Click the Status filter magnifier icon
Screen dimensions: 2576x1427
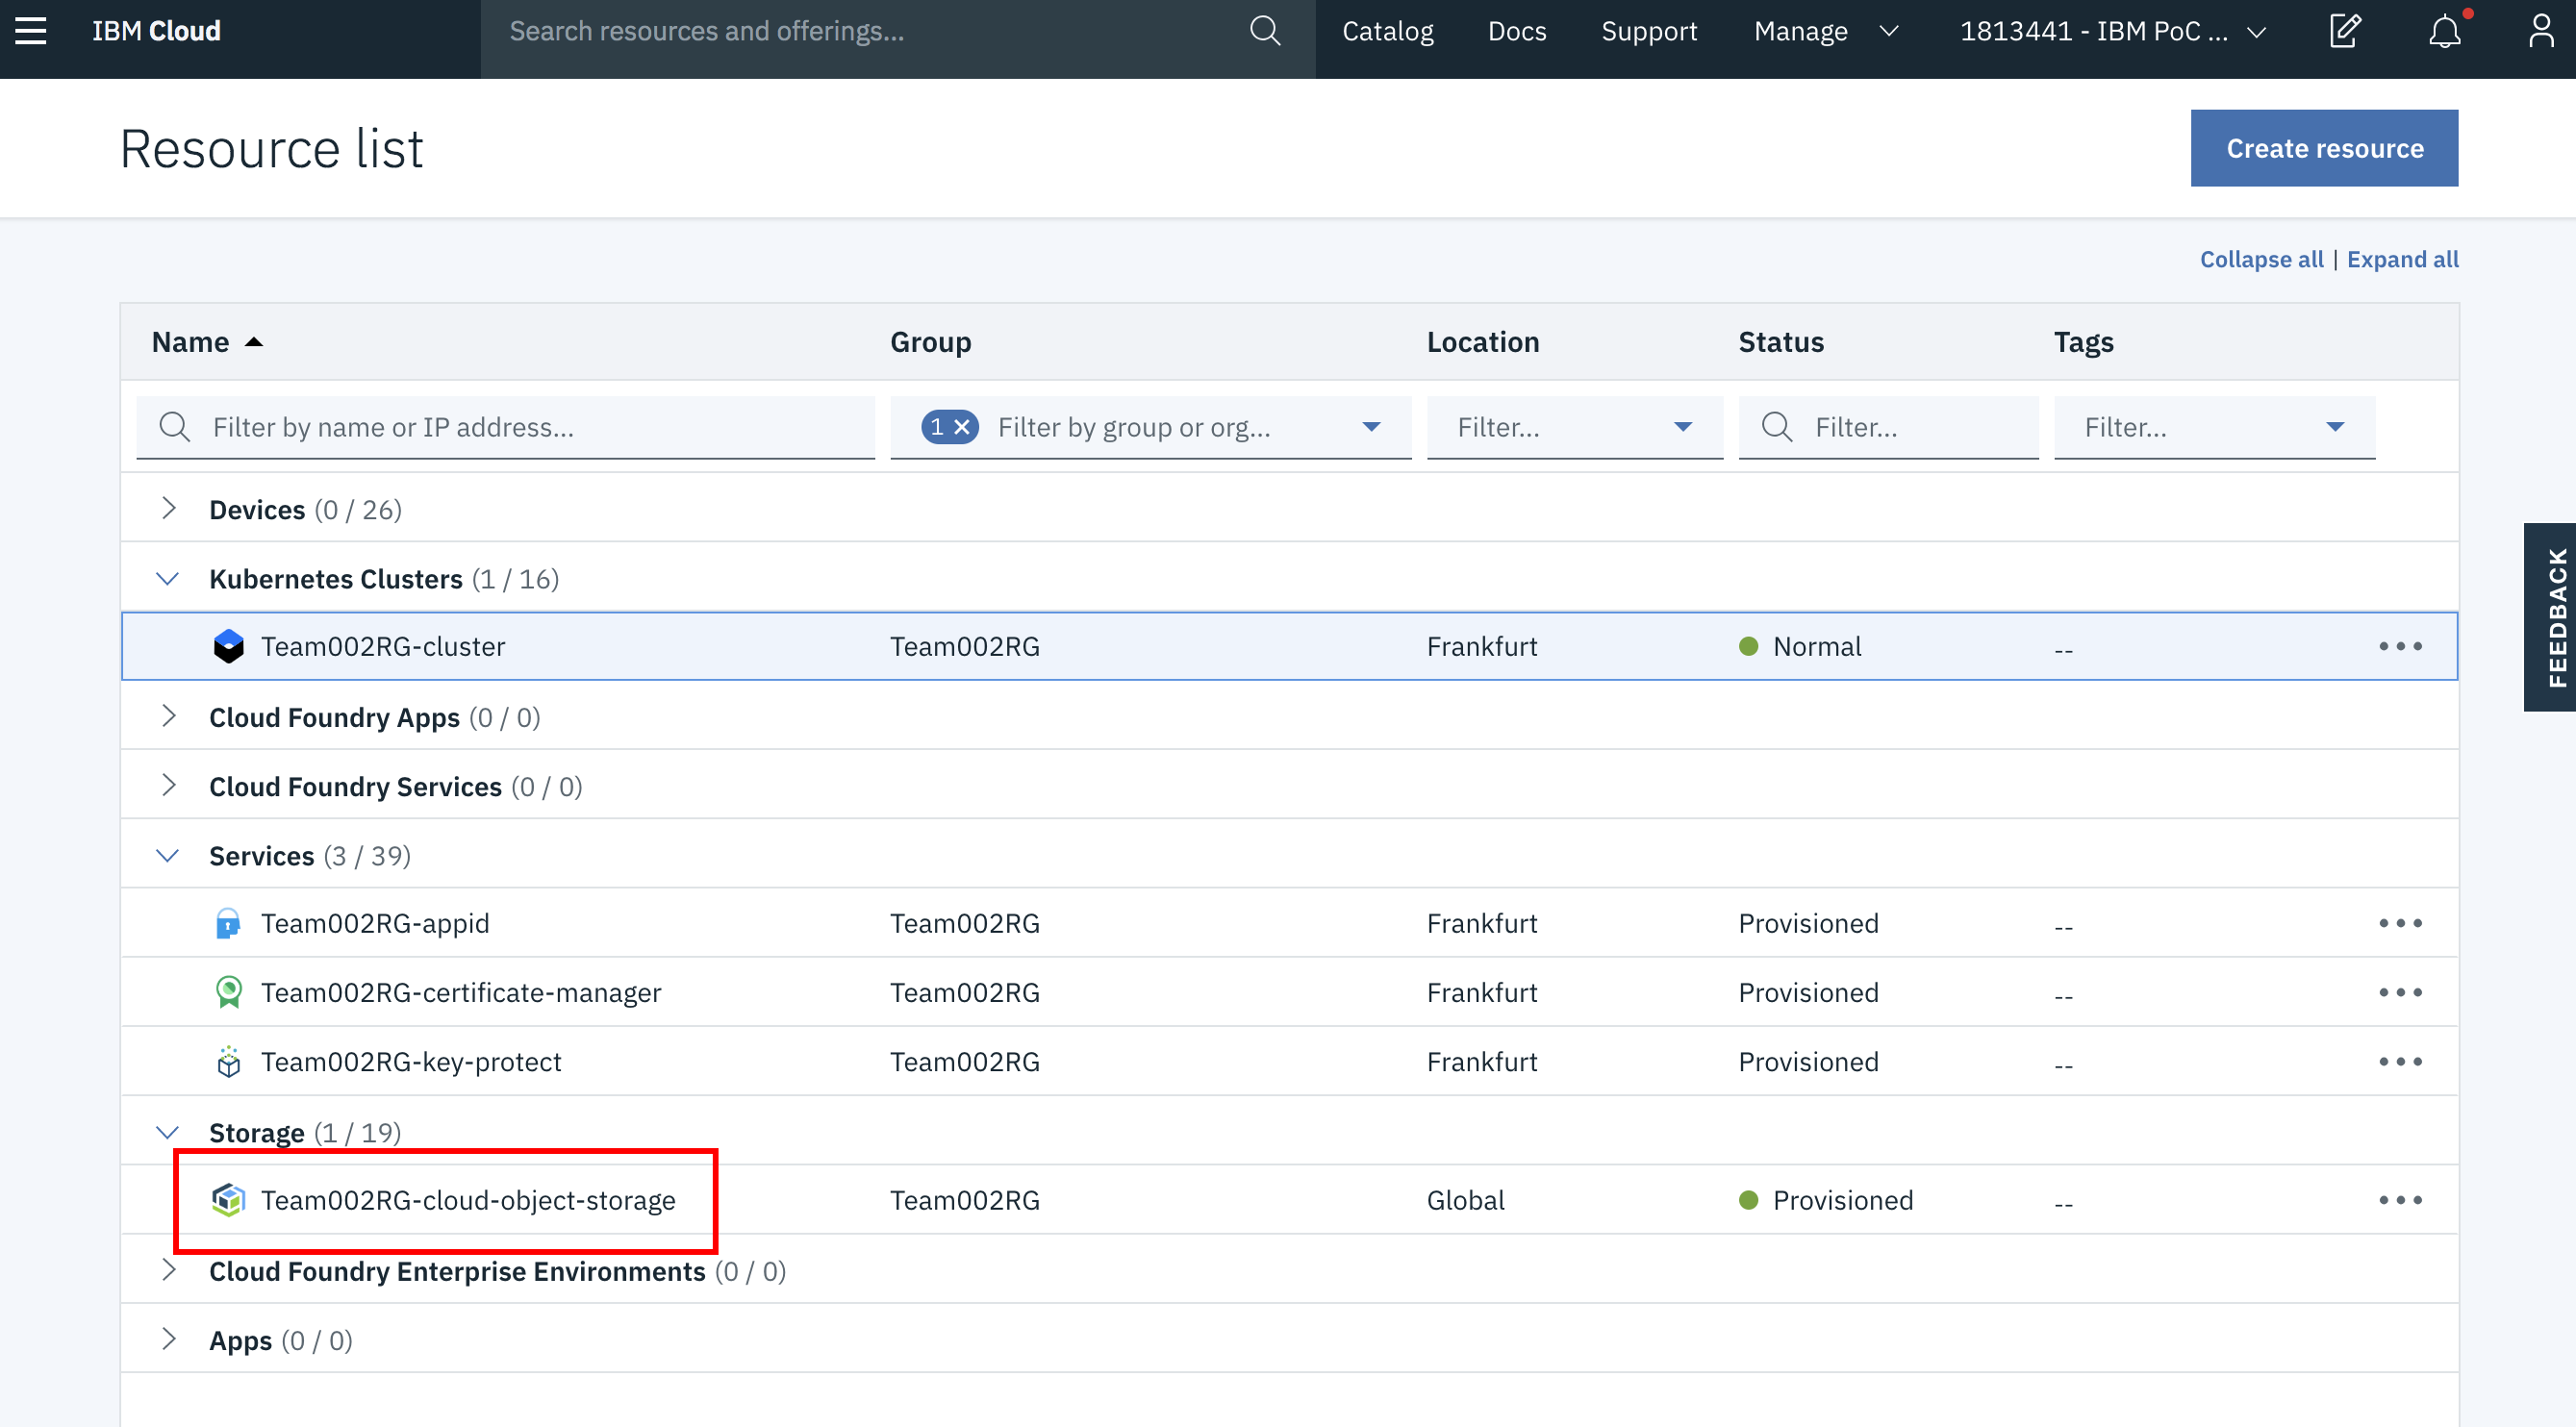1776,427
